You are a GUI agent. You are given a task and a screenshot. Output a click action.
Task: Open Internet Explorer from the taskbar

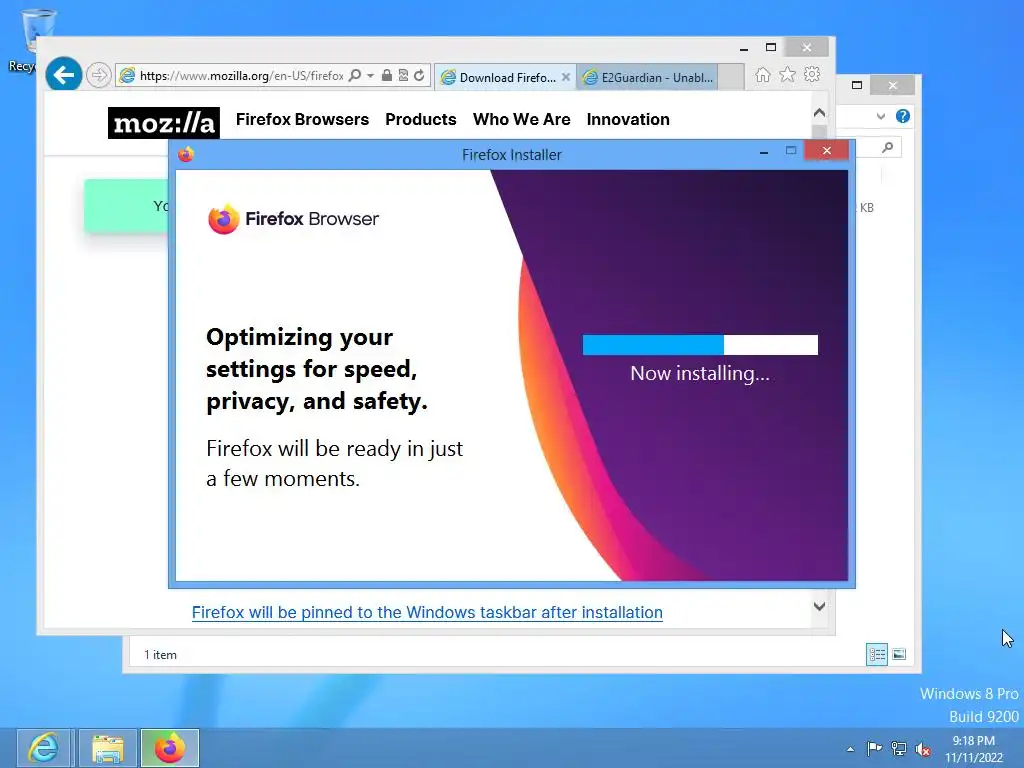[43, 748]
